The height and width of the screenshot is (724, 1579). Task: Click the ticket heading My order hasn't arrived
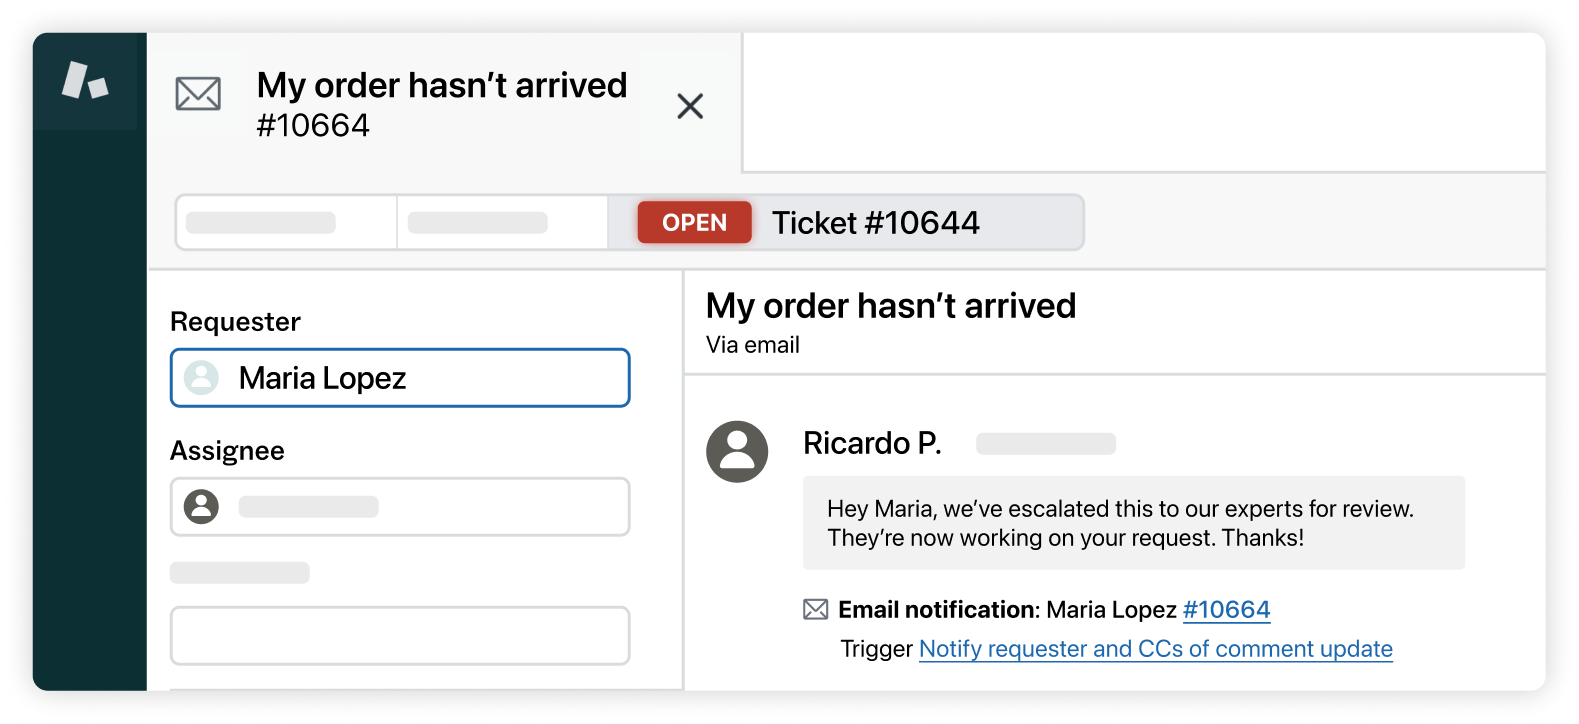[x=891, y=305]
